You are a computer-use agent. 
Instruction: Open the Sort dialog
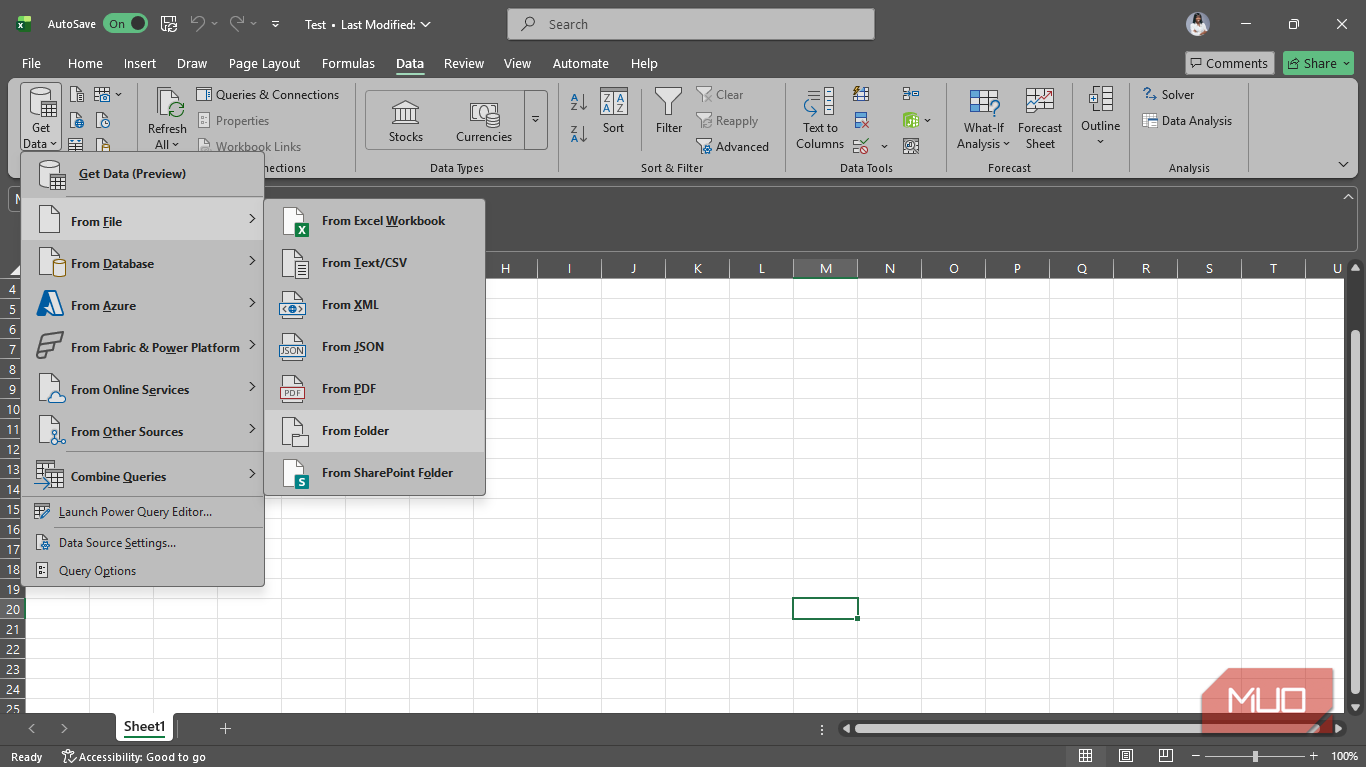tap(613, 111)
